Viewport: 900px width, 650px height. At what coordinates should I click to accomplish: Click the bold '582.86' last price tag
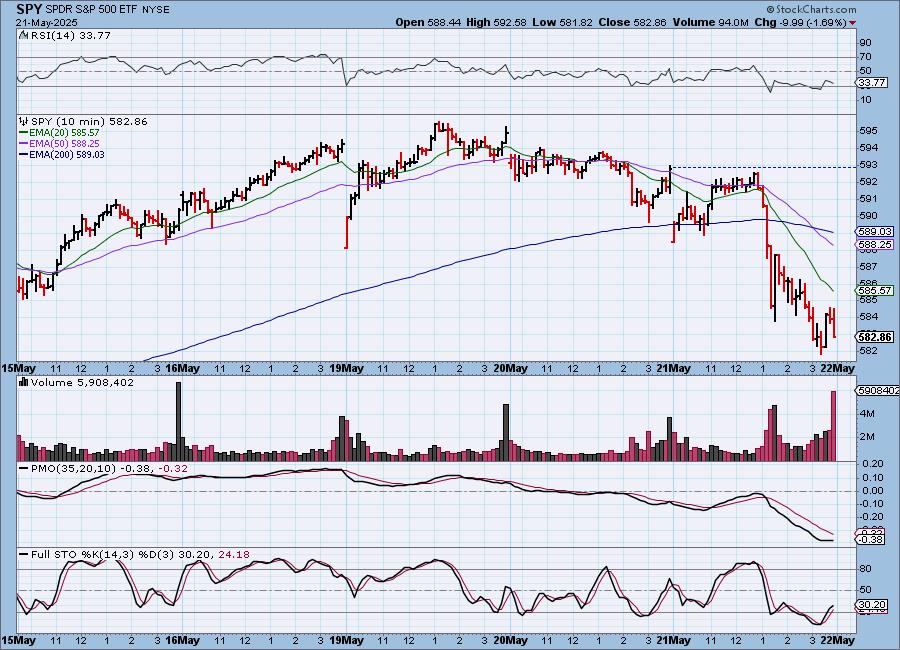pos(875,337)
